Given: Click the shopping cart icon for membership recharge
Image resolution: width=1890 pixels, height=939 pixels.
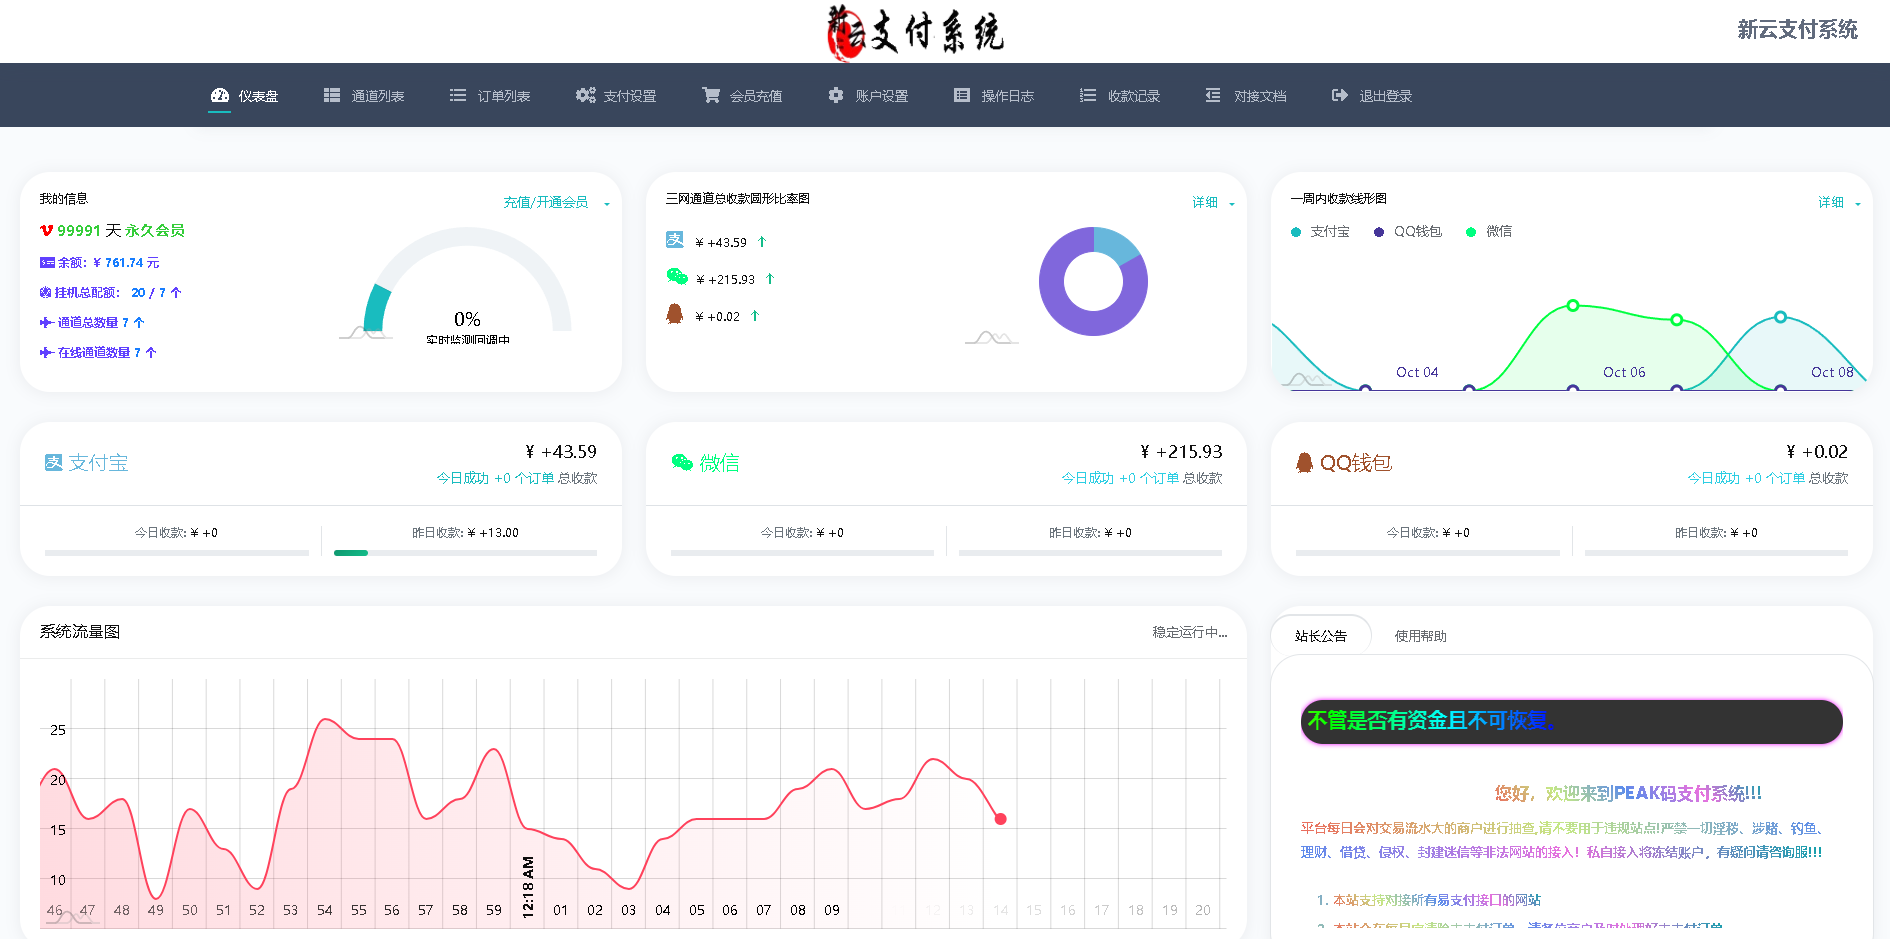Looking at the screenshot, I should click(x=711, y=96).
